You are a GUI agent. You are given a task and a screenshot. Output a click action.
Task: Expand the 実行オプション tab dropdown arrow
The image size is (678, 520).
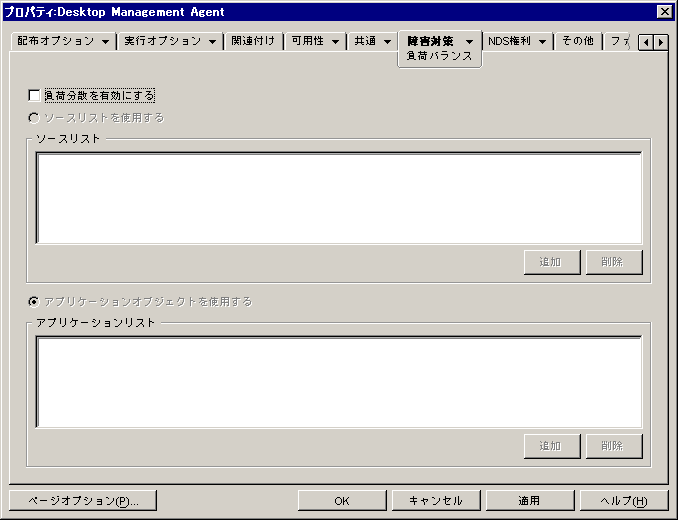212,42
